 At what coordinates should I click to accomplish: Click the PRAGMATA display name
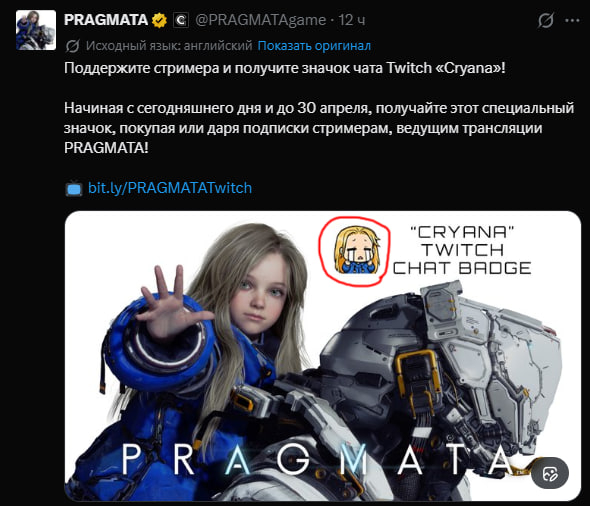[x=106, y=20]
